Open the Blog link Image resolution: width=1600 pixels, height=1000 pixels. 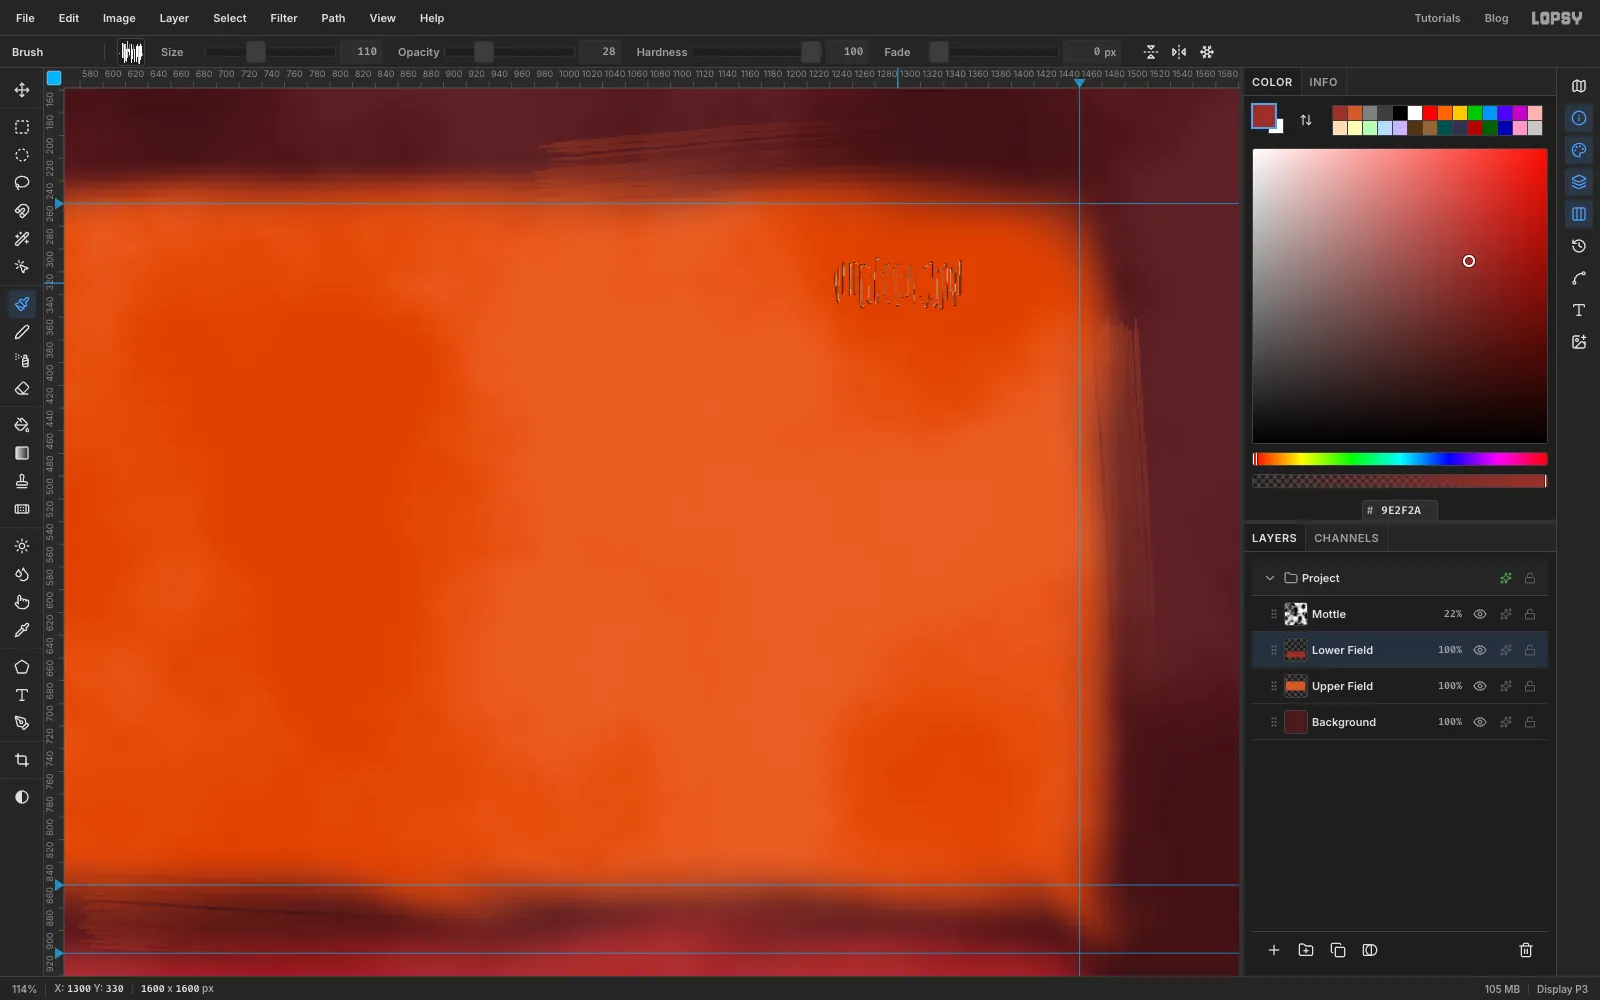1496,18
